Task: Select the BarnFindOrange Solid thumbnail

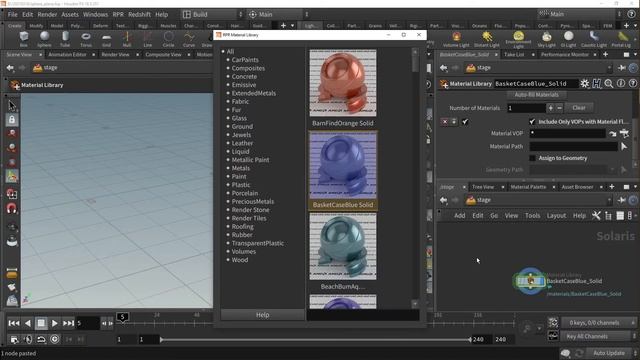Action: pos(343,83)
